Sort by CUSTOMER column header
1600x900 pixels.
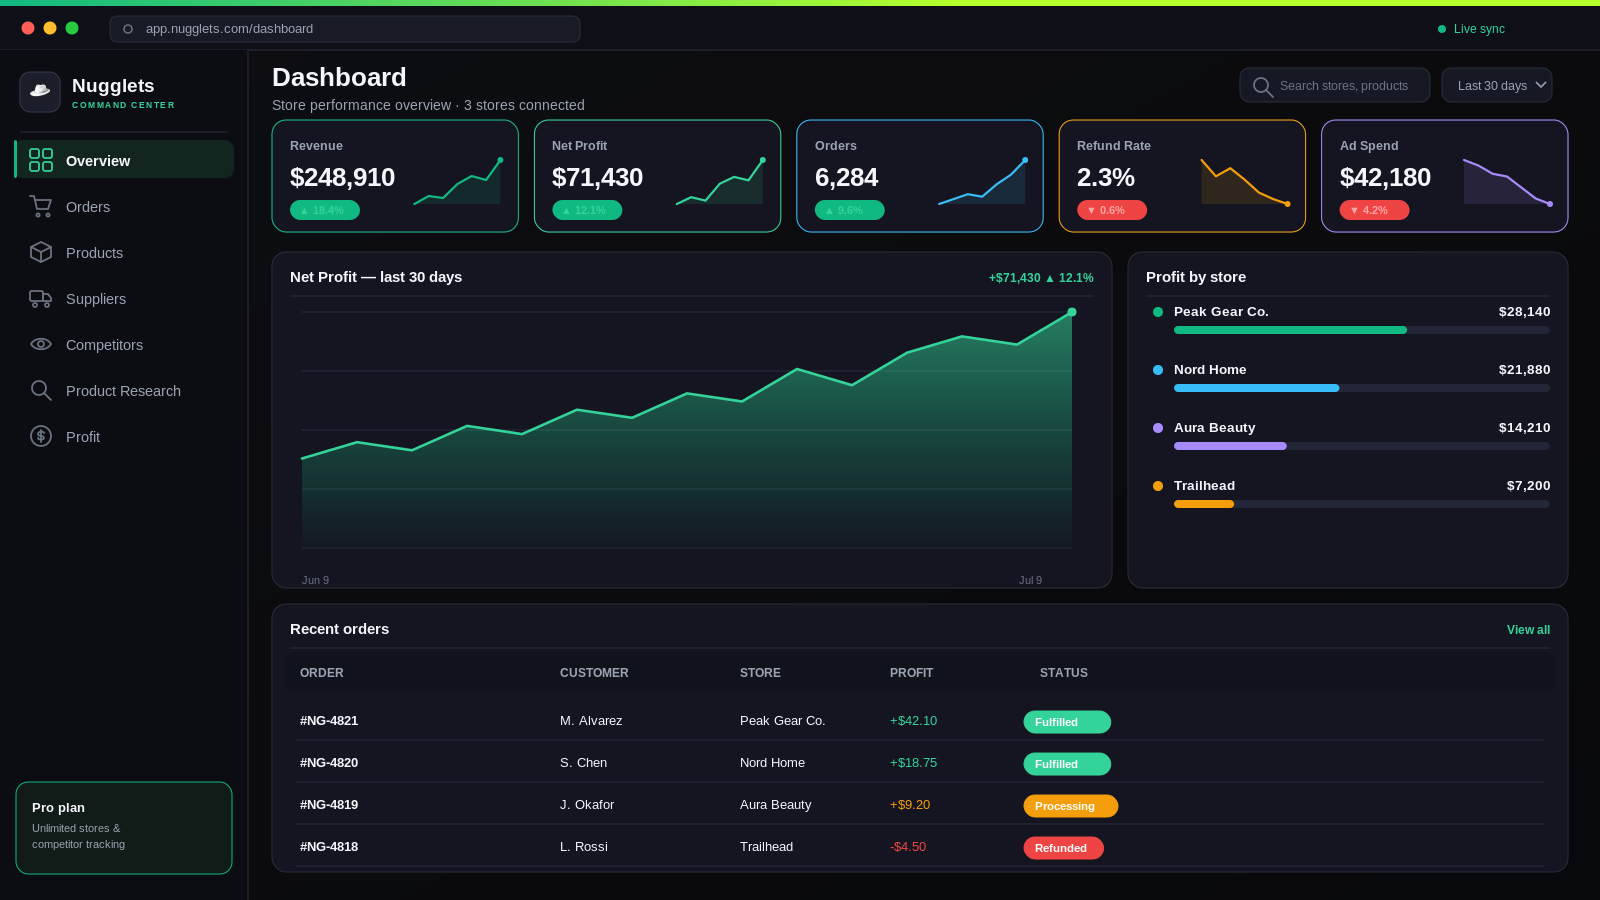click(594, 673)
